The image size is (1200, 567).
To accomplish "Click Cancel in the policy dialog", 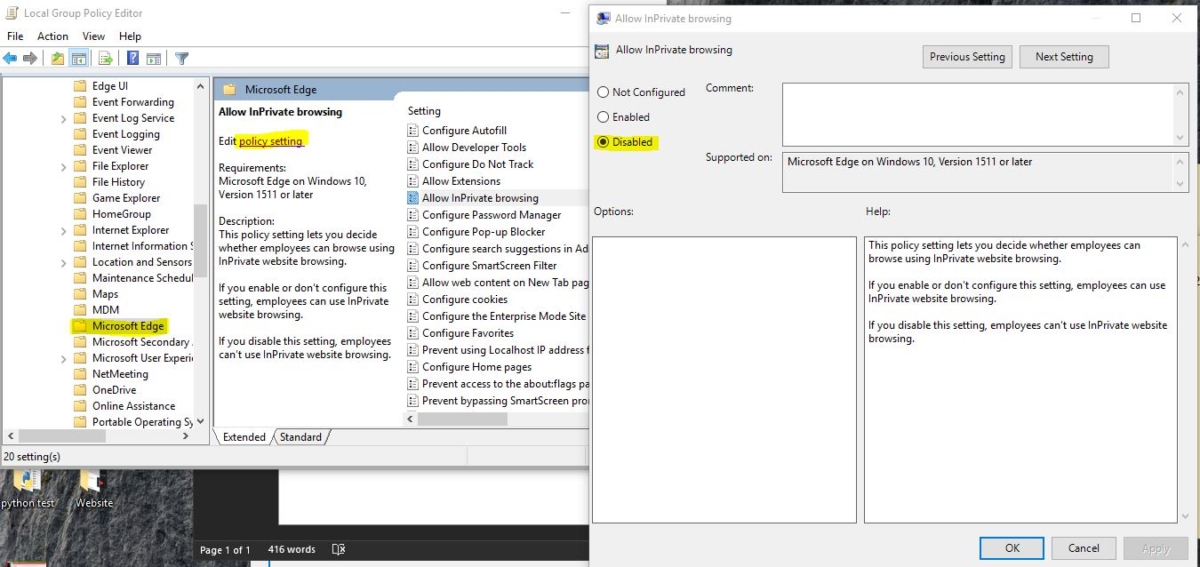I will point(1084,548).
